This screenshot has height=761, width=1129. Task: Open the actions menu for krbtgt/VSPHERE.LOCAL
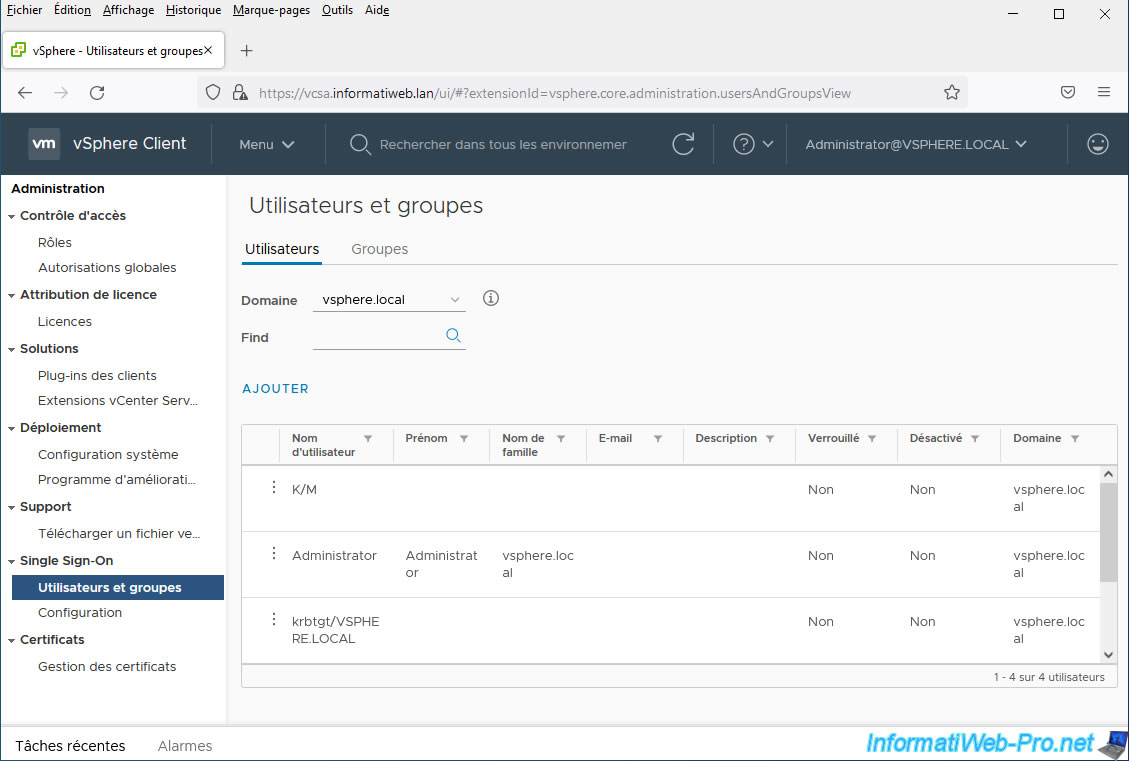[x=274, y=619]
